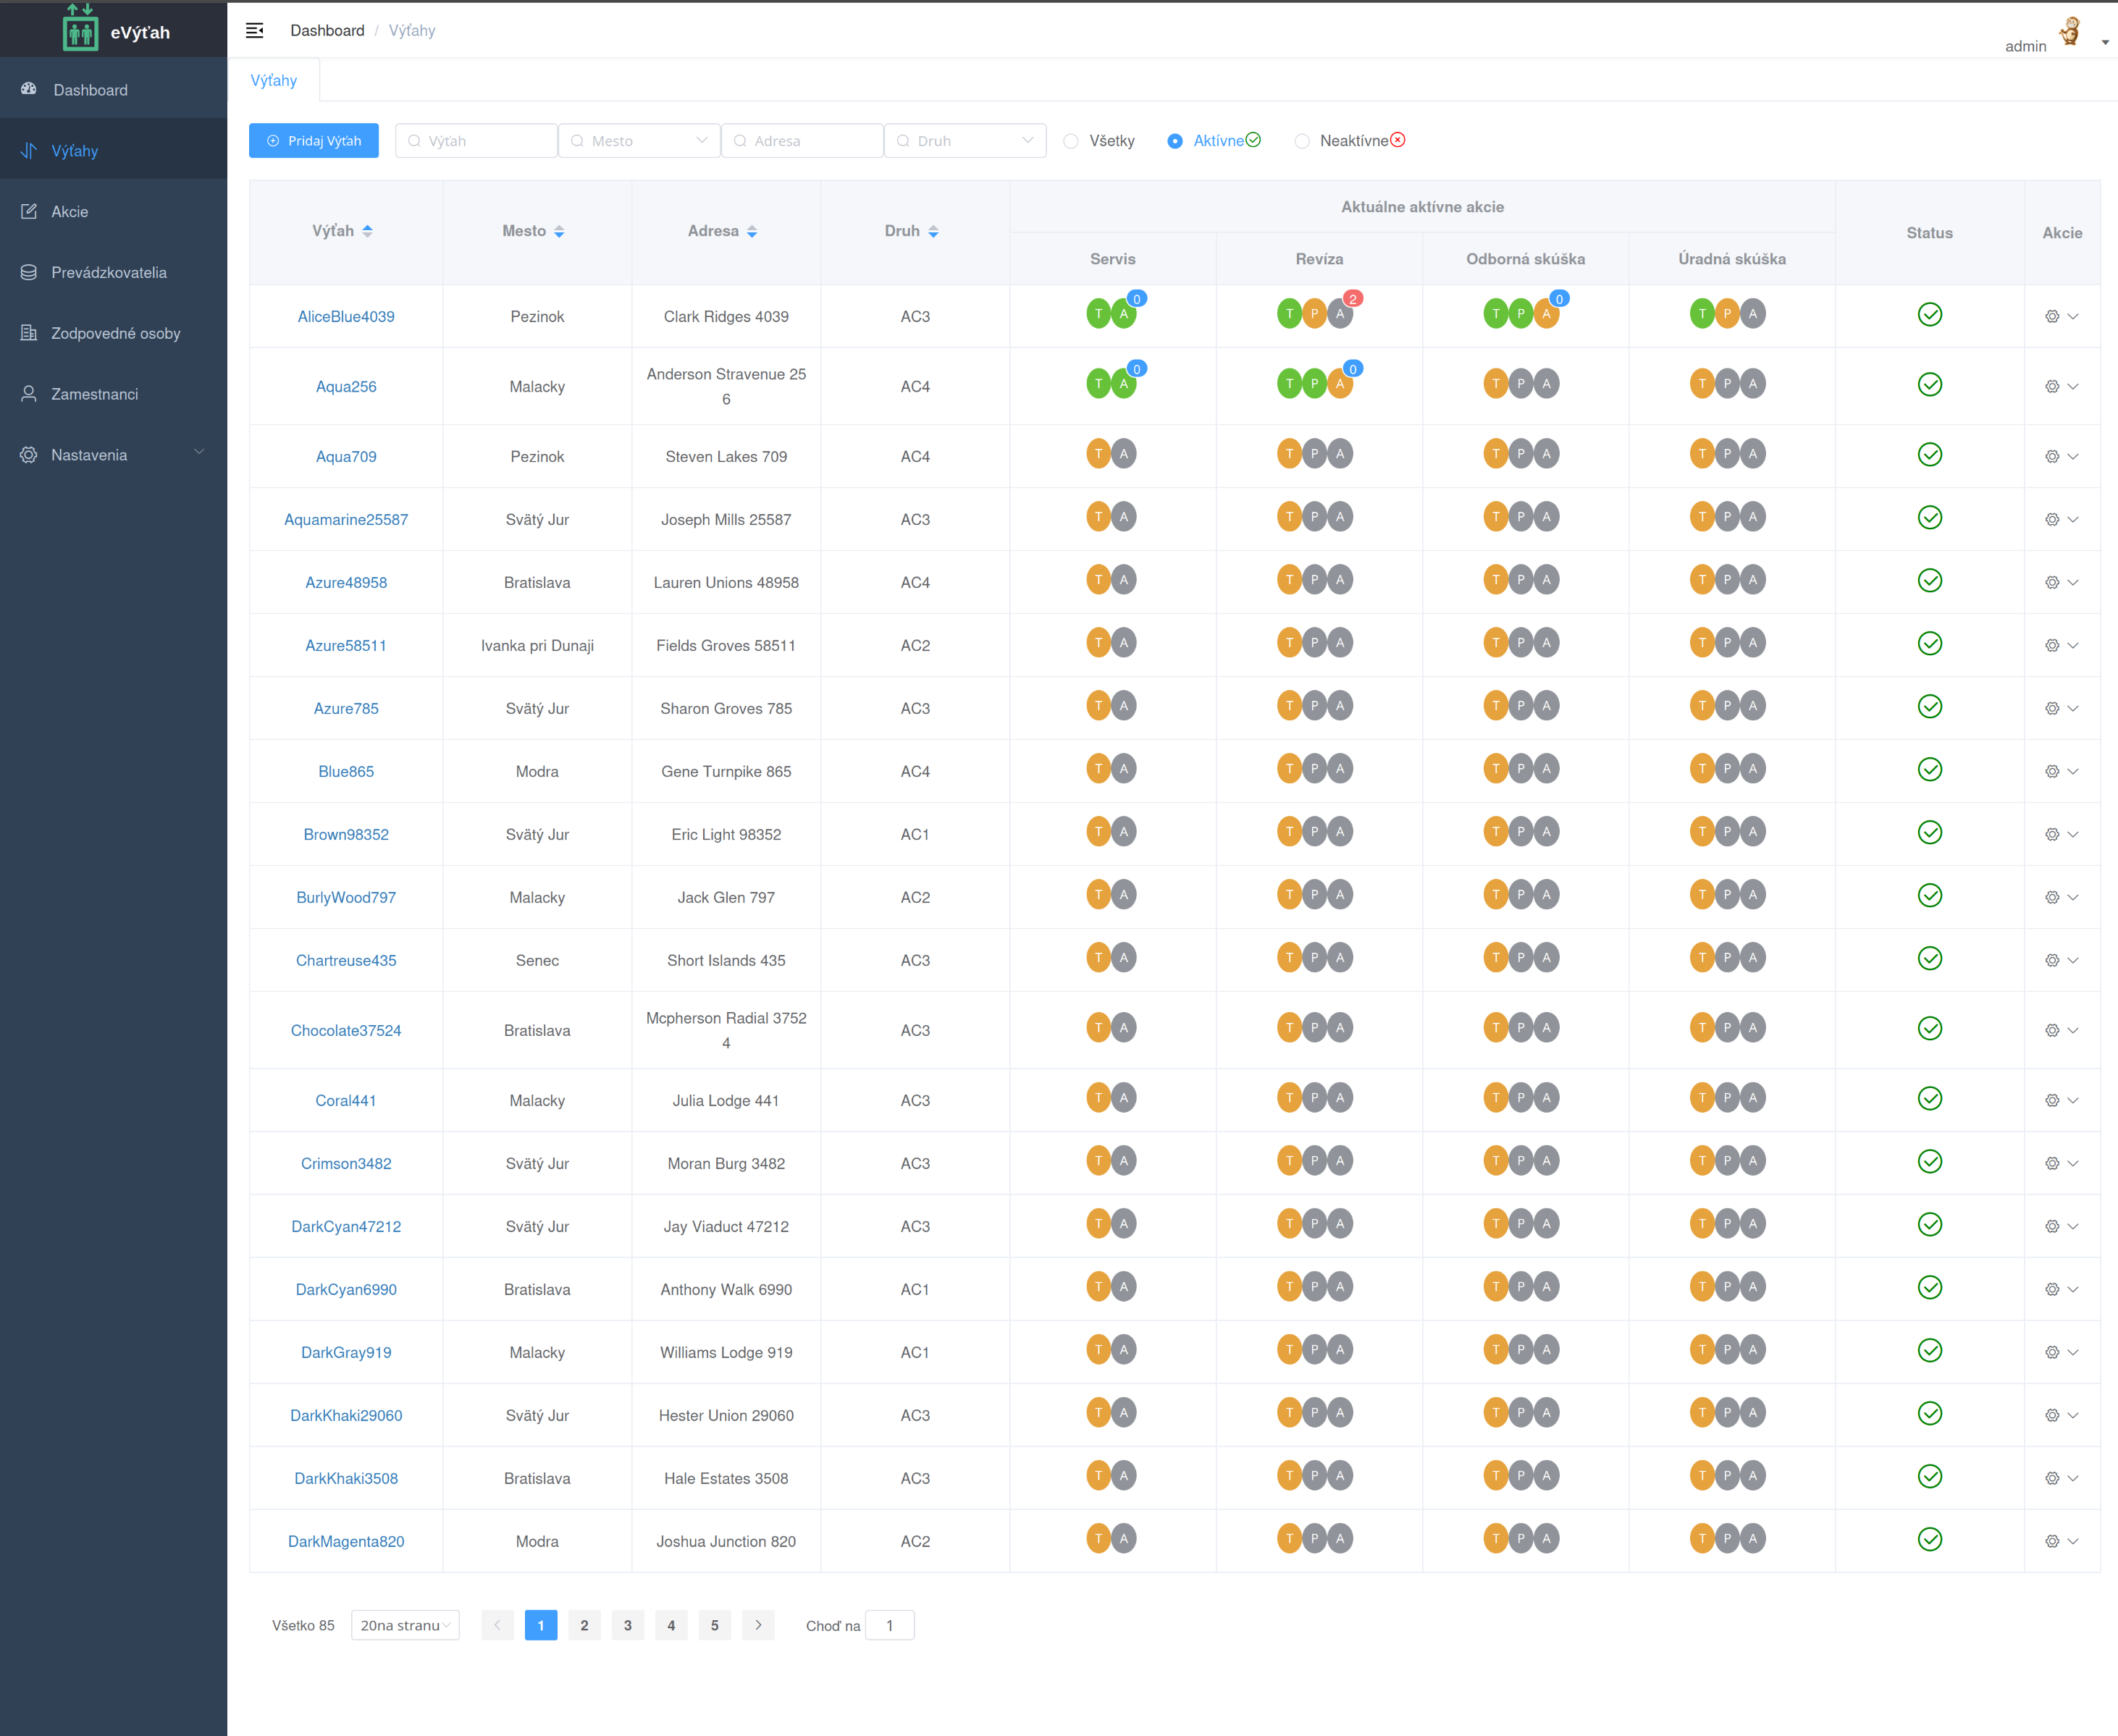2118x1736 pixels.
Task: Open the Mesto filter dropdown
Action: click(x=639, y=141)
